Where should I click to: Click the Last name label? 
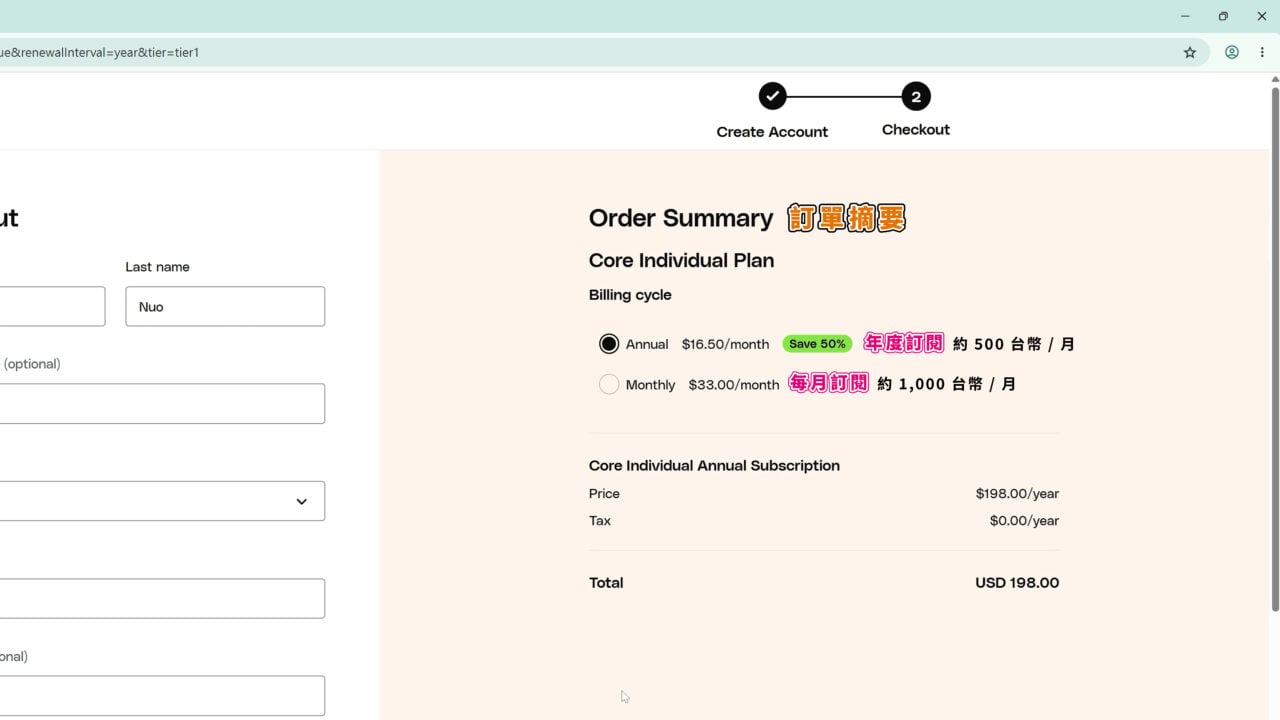(157, 267)
